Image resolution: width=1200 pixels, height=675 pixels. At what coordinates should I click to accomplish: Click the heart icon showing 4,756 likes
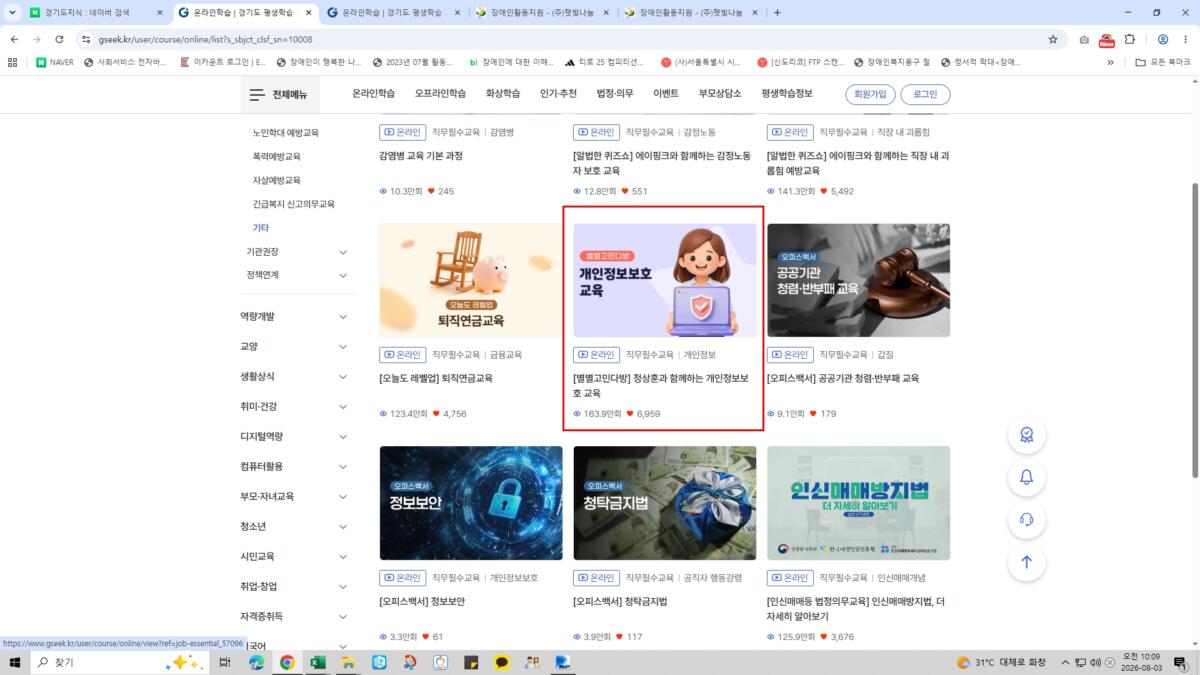437,413
